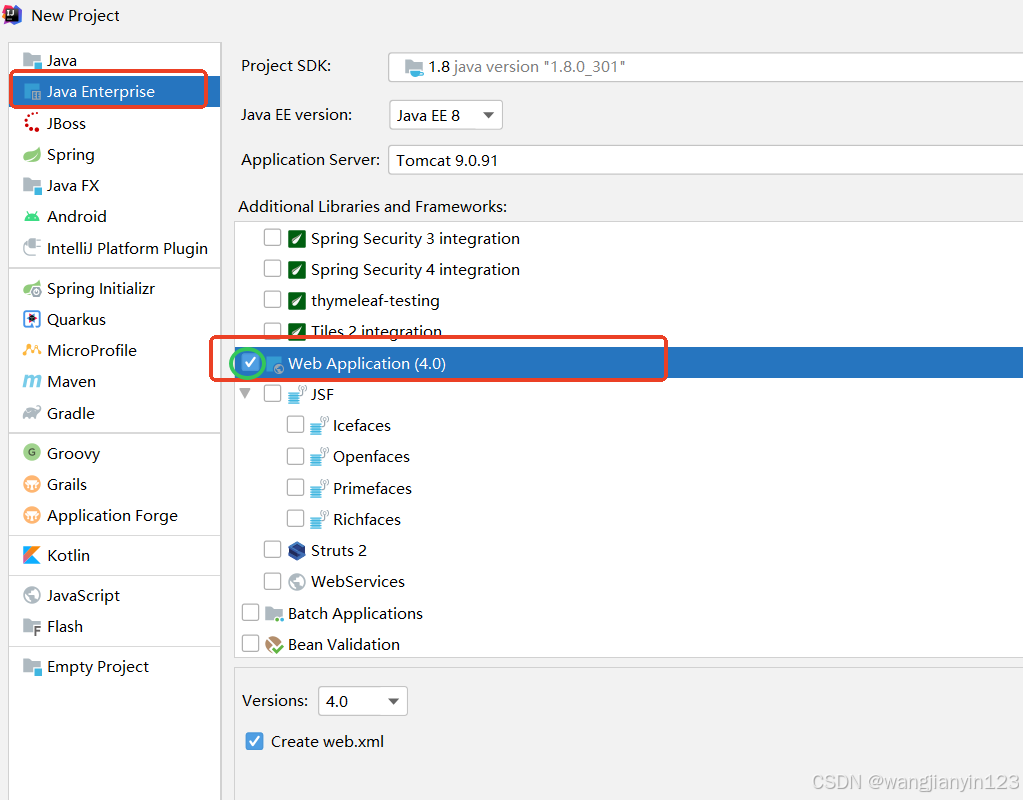The height and width of the screenshot is (800, 1023).
Task: Select Grails label in the sidebar
Action: click(67, 485)
